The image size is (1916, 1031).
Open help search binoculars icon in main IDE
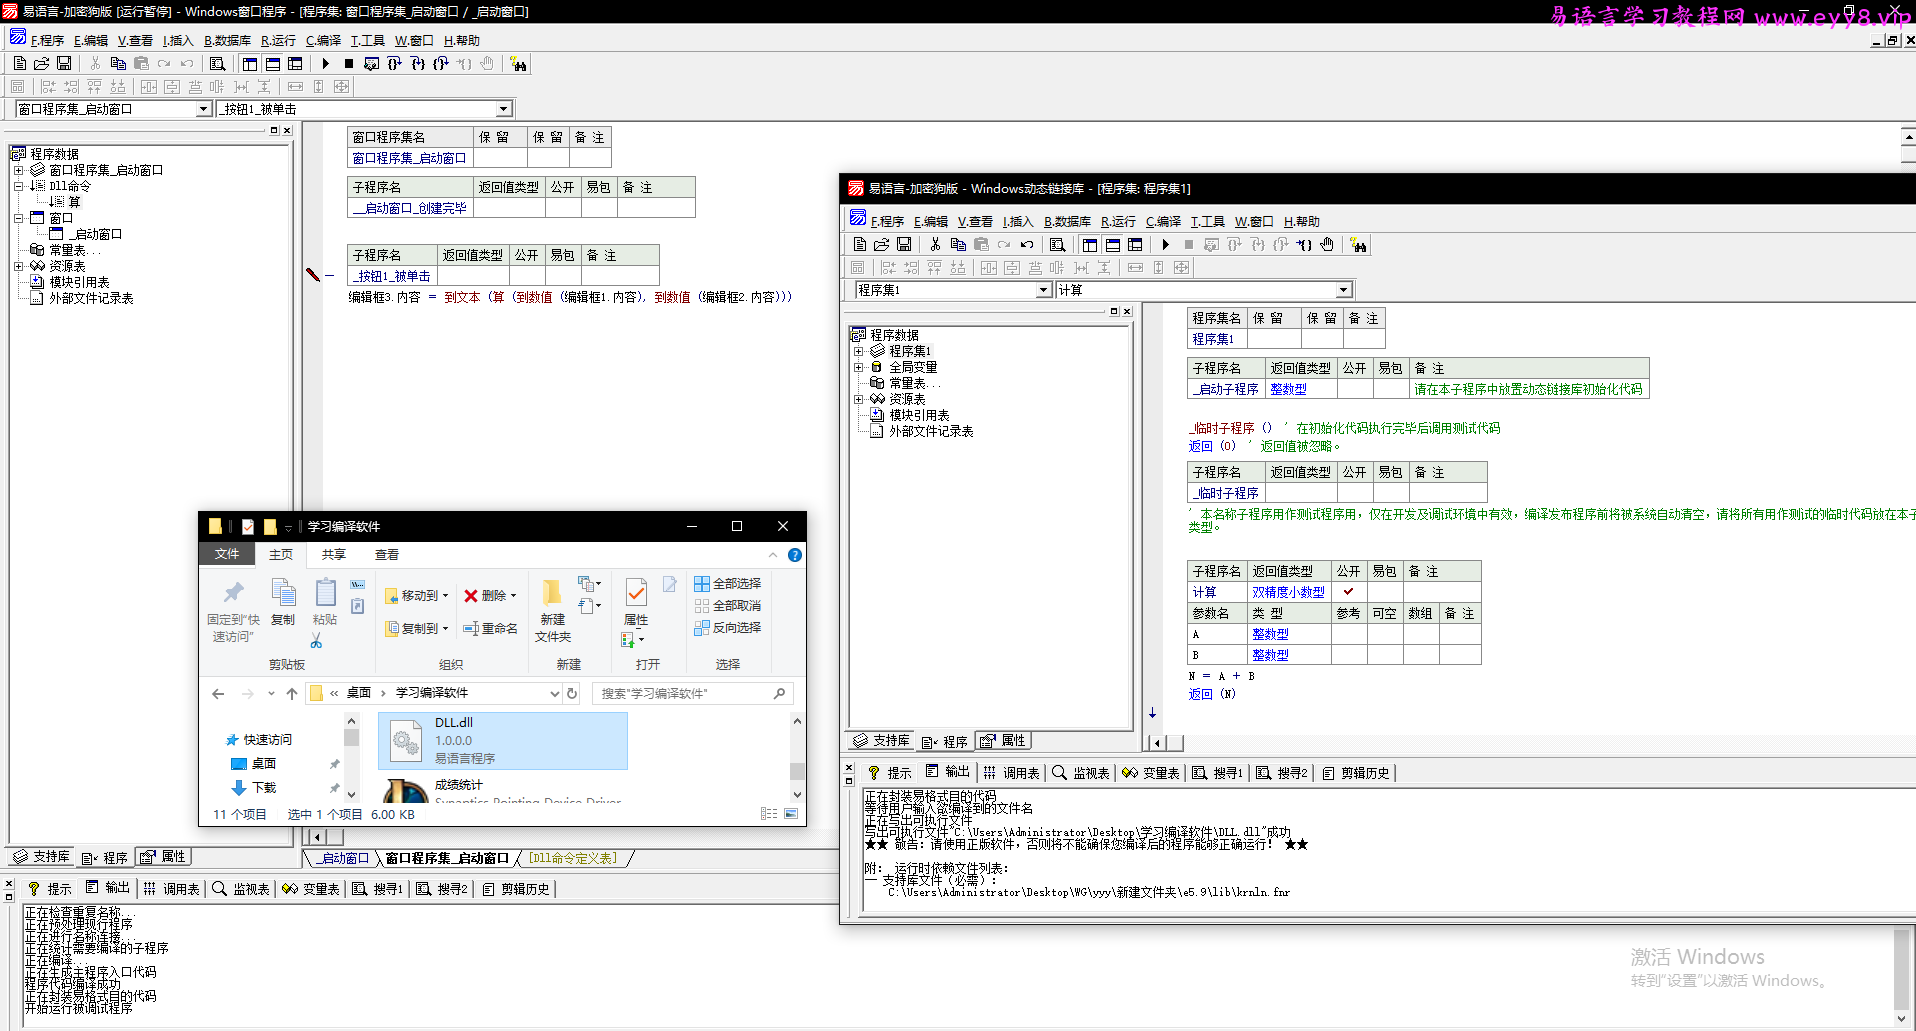[x=518, y=63]
